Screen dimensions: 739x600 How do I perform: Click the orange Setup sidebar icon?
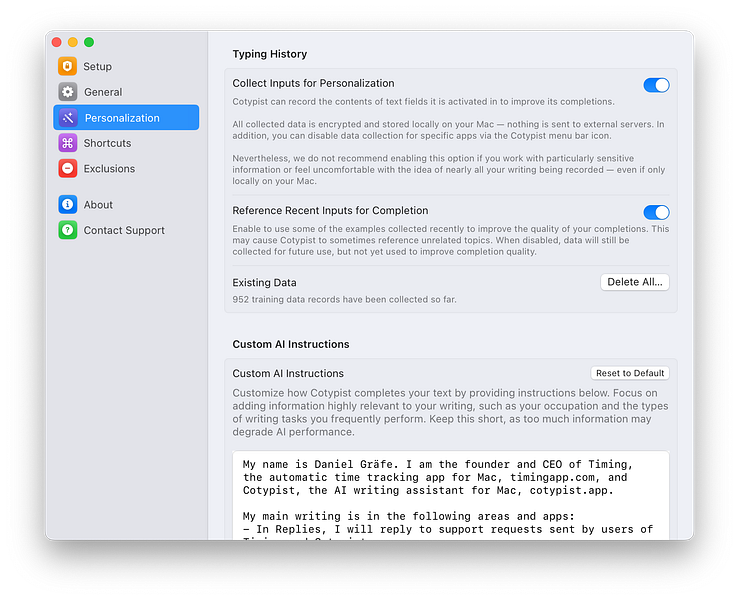67,66
